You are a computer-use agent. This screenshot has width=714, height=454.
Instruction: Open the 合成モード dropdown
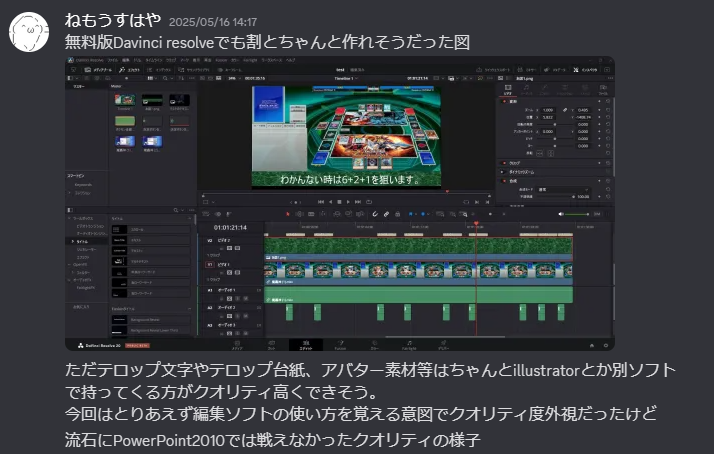click(x=564, y=189)
